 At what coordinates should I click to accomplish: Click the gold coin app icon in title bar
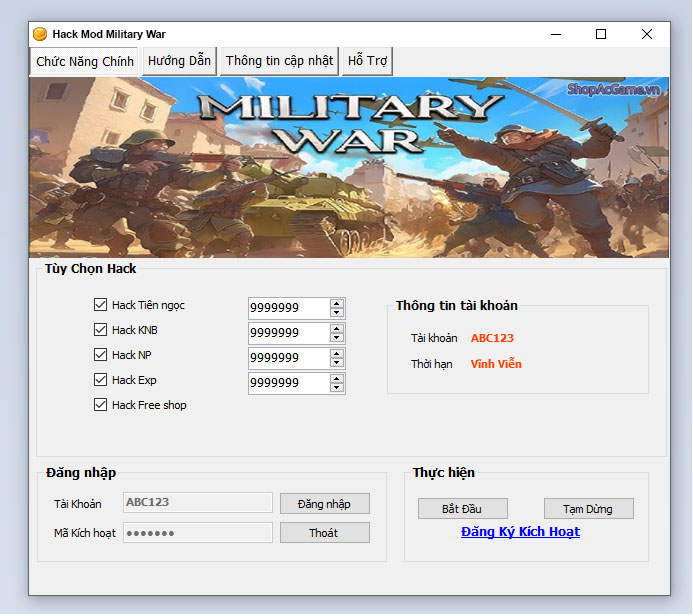coord(40,34)
